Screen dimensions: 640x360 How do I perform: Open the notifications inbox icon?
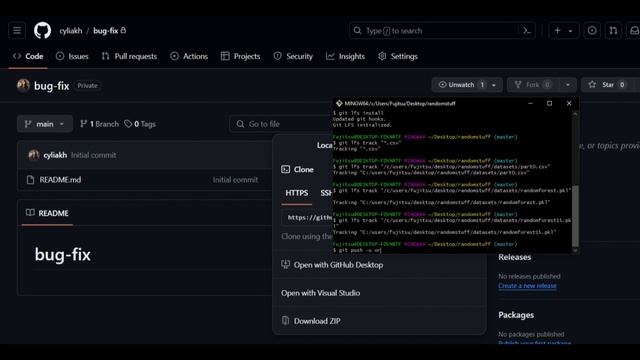(x=634, y=31)
